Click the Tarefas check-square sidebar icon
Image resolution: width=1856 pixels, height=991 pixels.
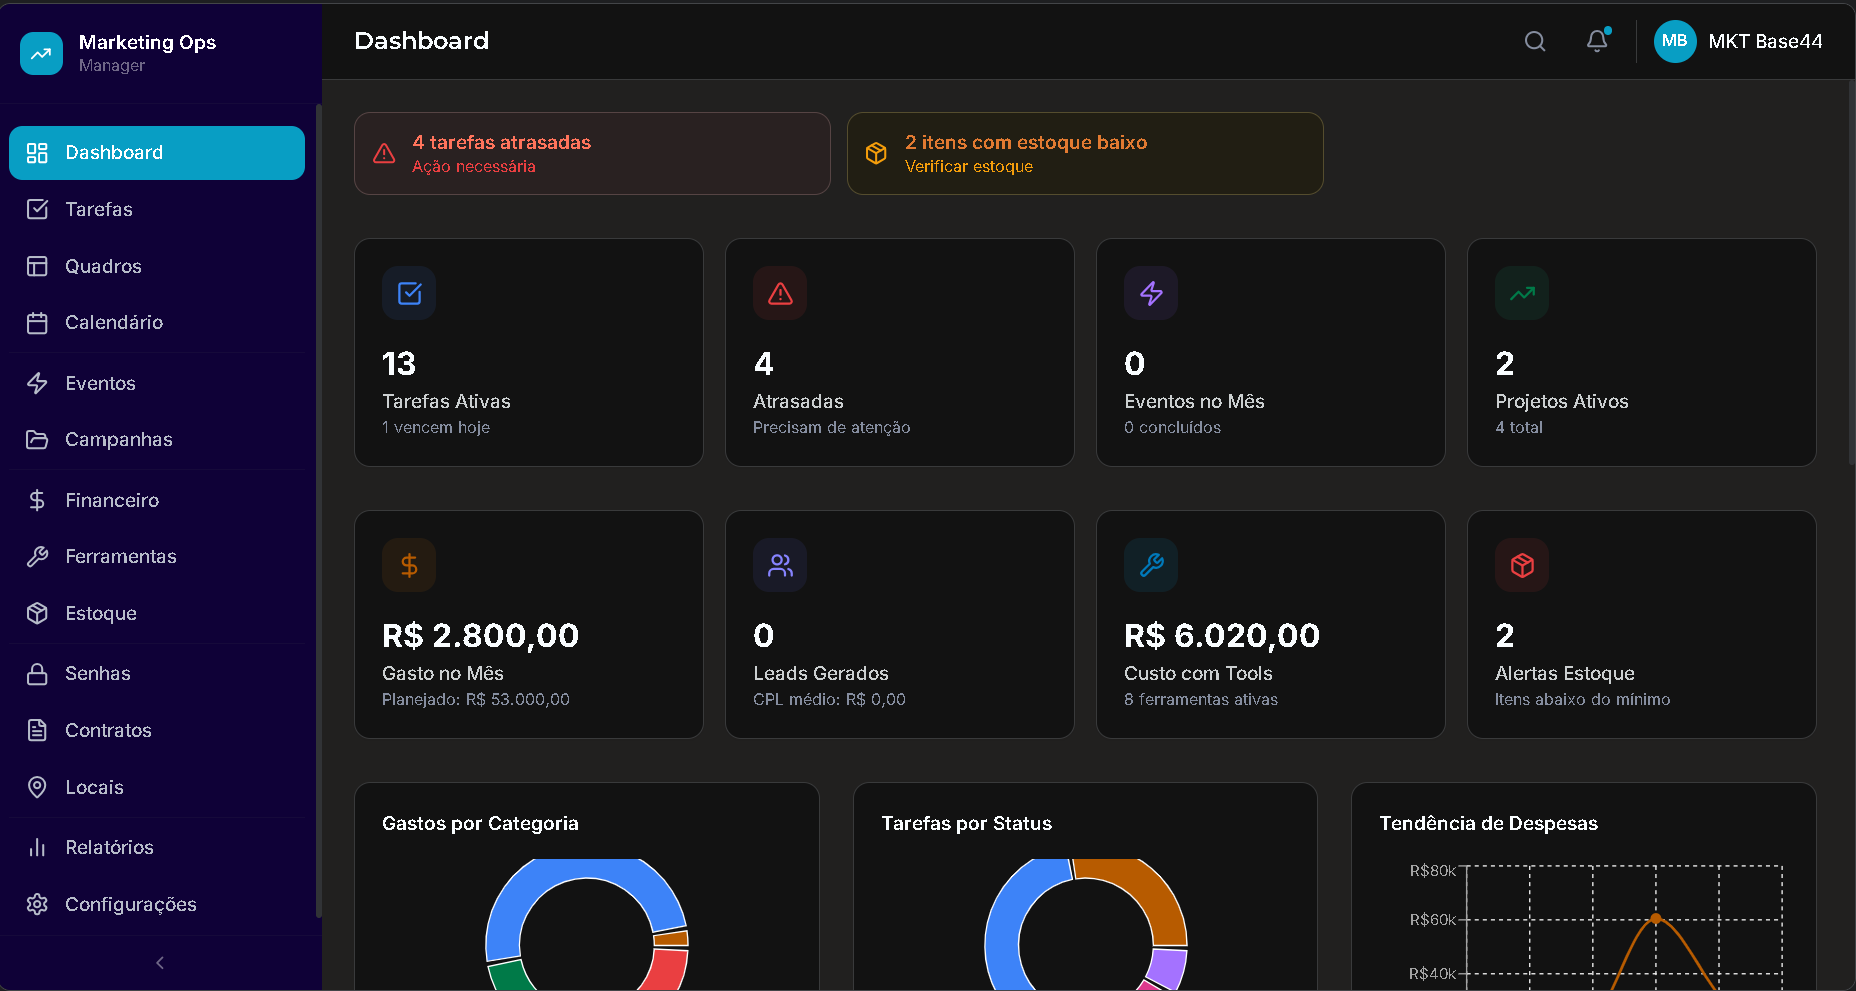click(x=37, y=209)
